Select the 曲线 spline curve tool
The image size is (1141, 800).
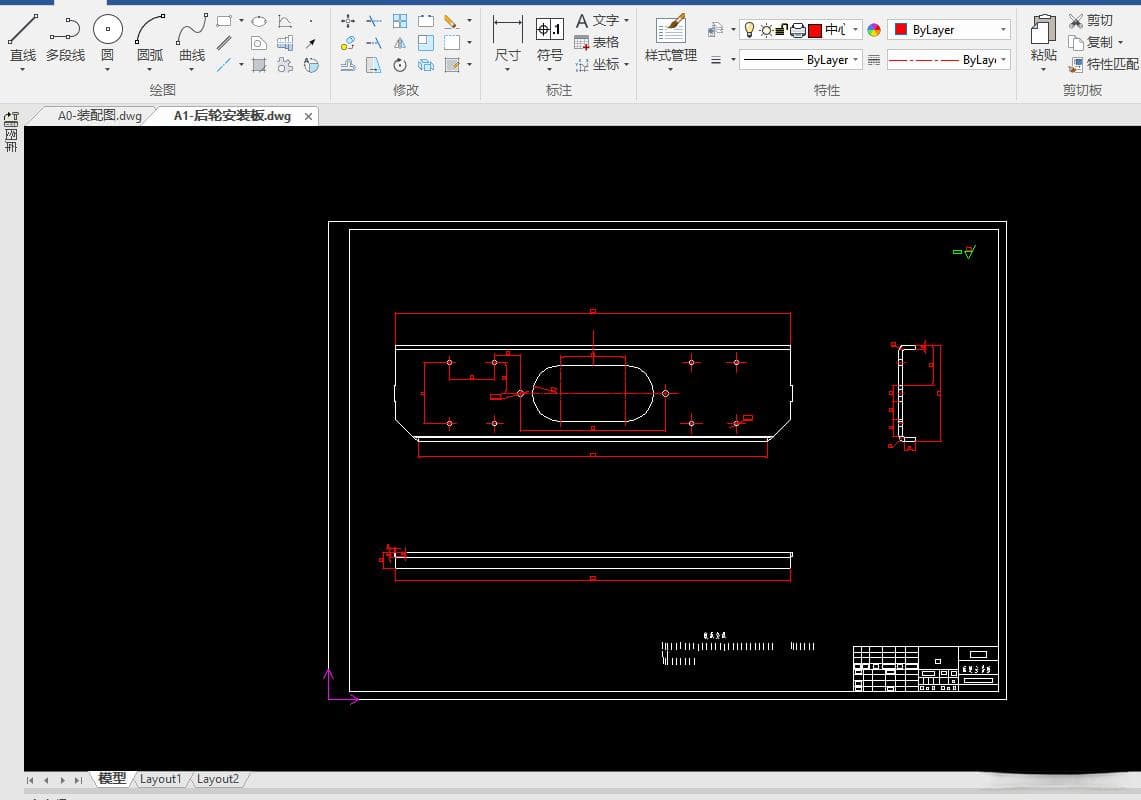192,38
